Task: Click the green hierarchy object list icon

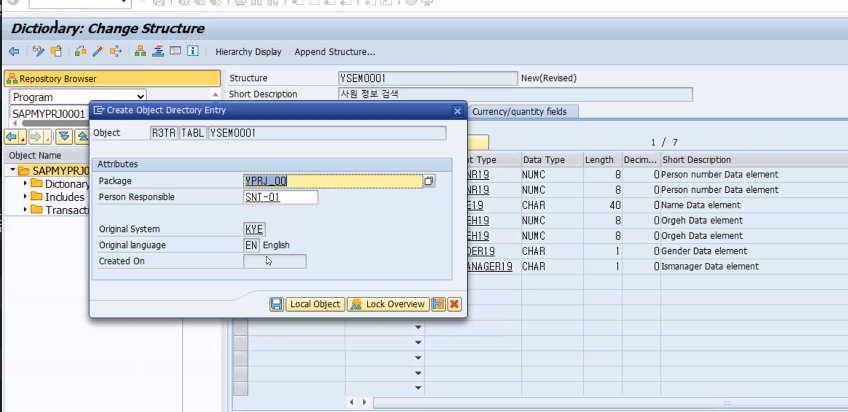Action: click(x=141, y=51)
